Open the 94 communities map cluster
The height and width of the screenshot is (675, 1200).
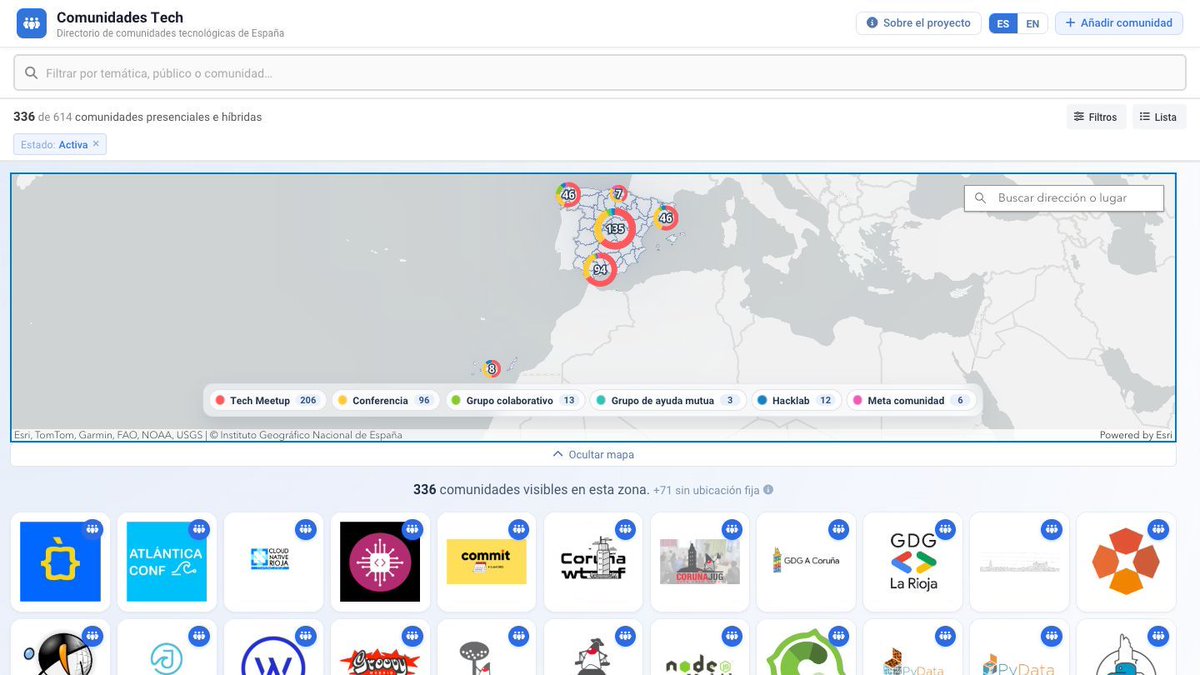tap(600, 270)
